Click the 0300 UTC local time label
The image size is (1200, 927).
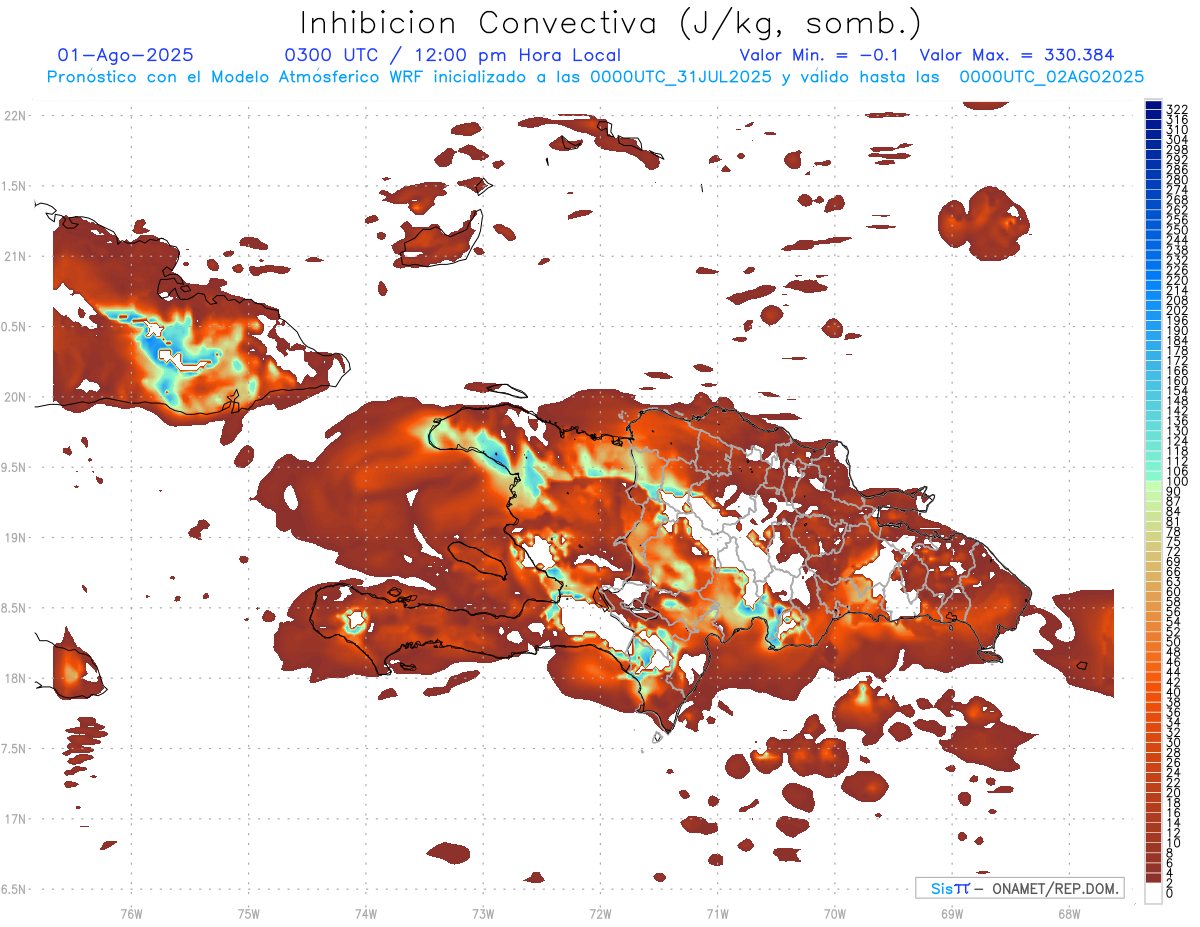click(452, 56)
